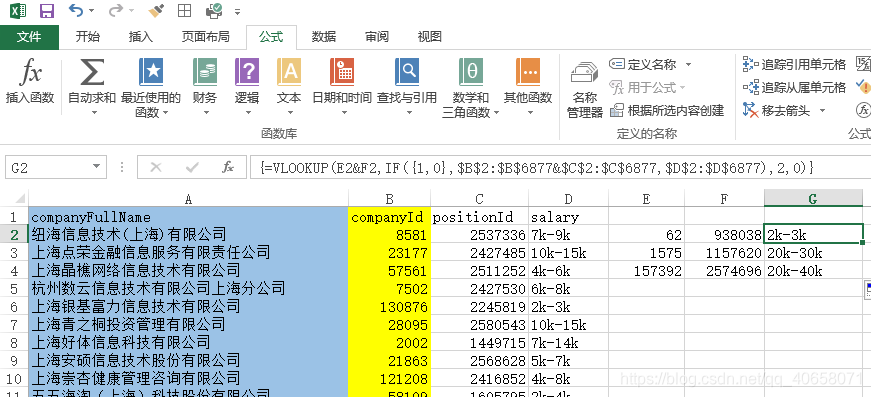The width and height of the screenshot is (871, 397).
Task: Click Create from Selection button
Action: tap(667, 110)
